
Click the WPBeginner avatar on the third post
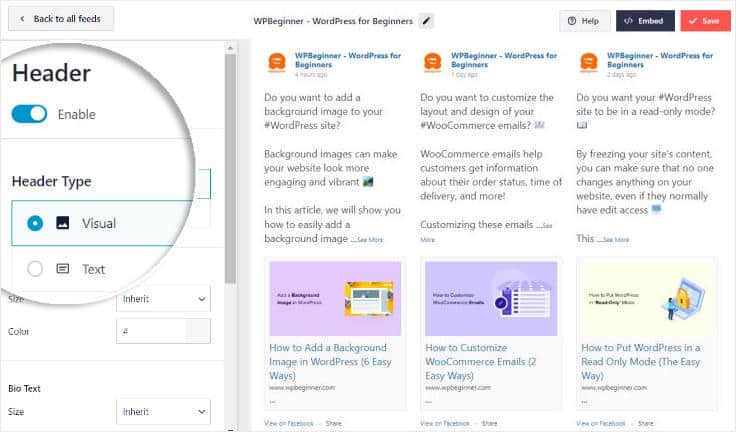(589, 63)
